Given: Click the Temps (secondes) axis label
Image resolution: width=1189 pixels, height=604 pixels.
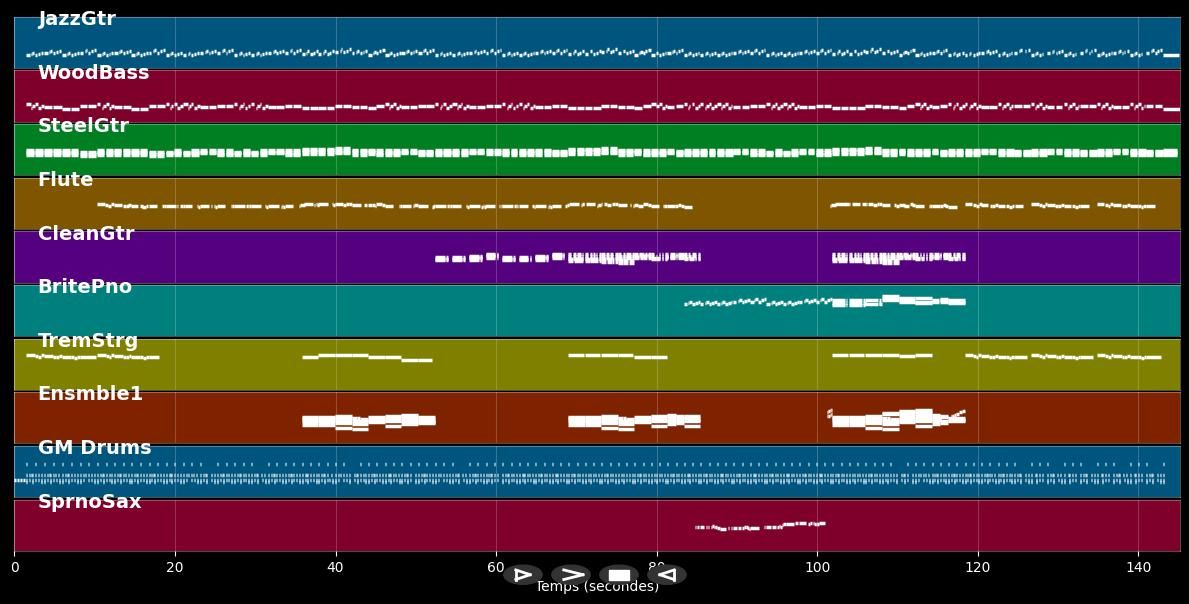Looking at the screenshot, I should (597, 587).
